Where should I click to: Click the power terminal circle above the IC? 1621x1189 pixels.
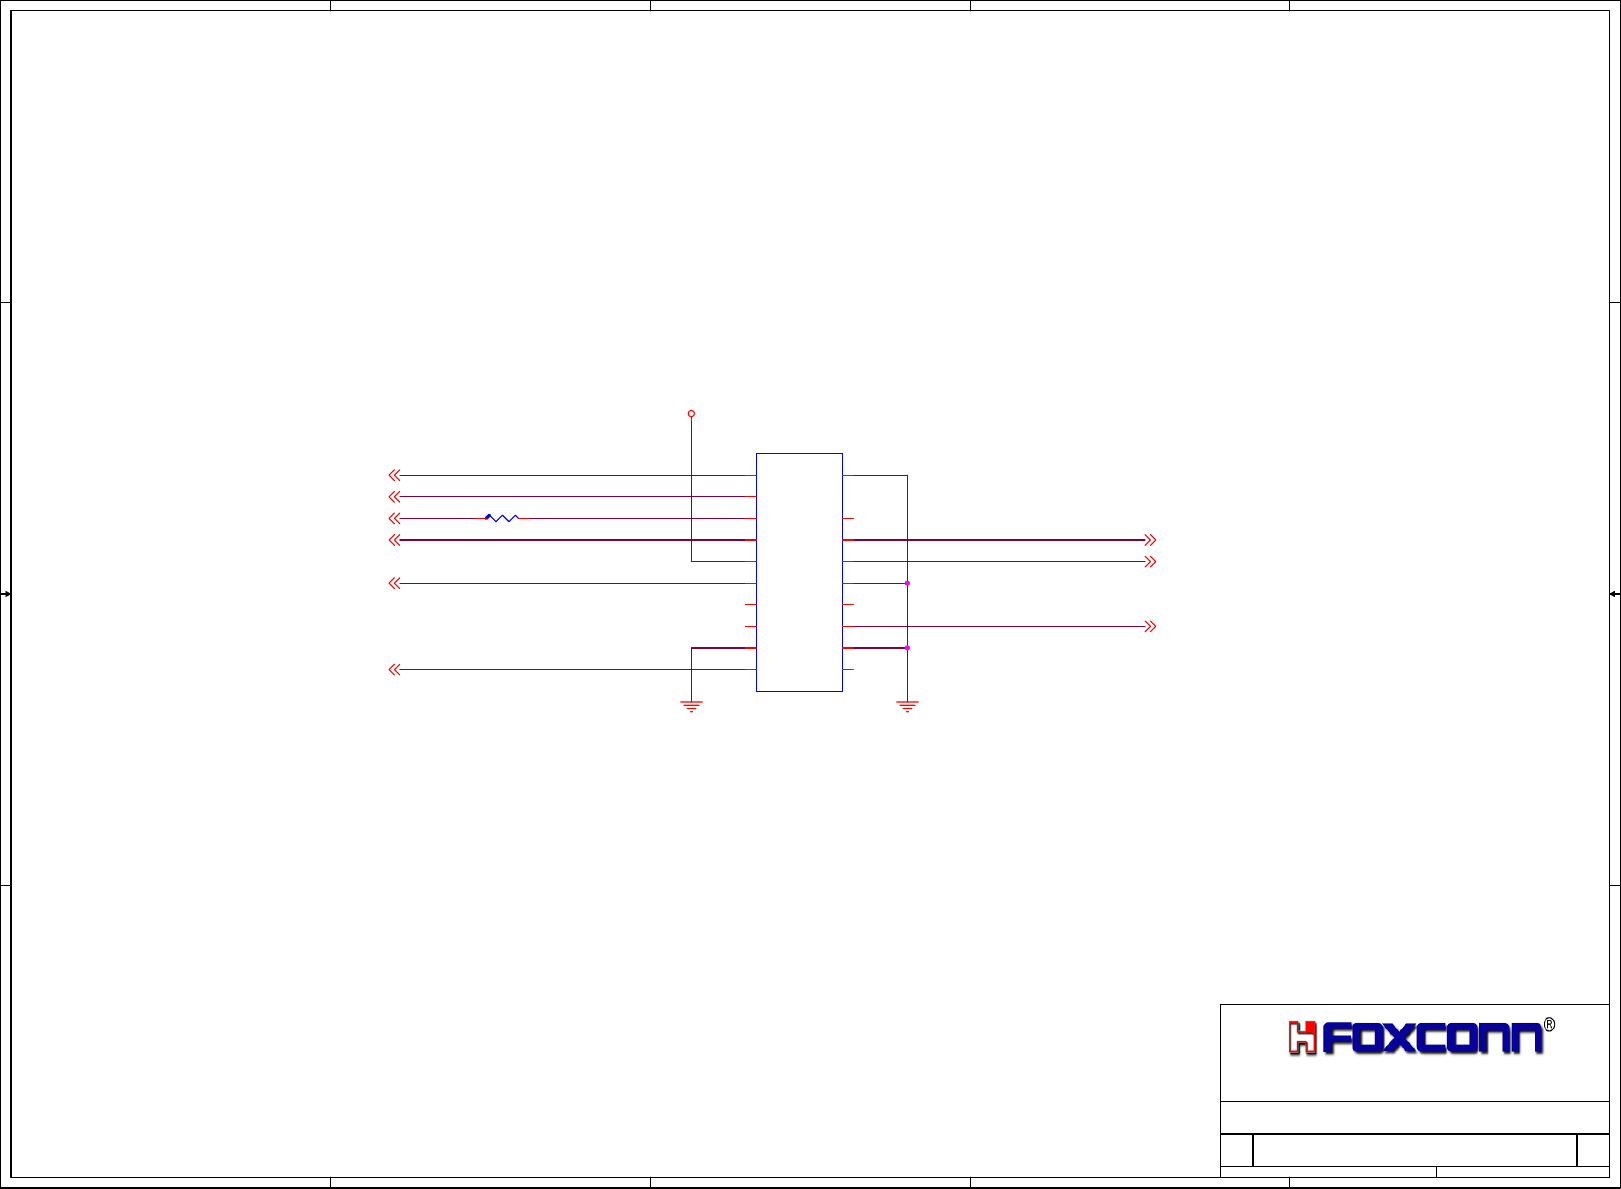click(691, 413)
